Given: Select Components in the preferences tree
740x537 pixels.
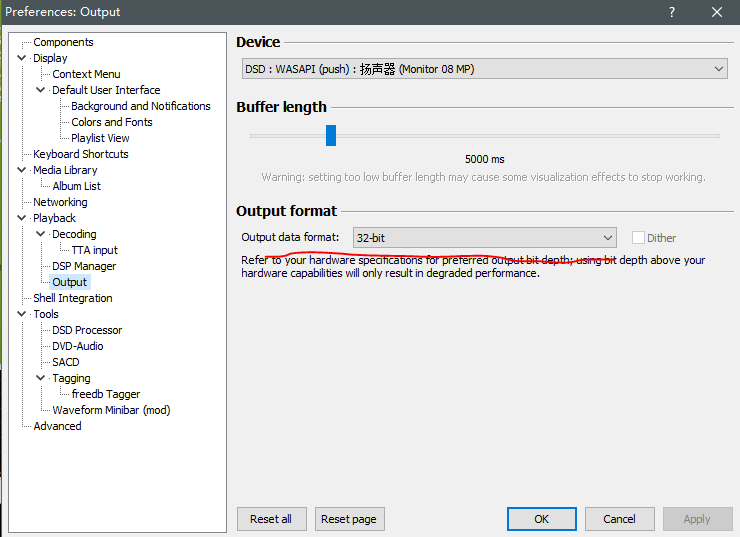Looking at the screenshot, I should point(63,42).
